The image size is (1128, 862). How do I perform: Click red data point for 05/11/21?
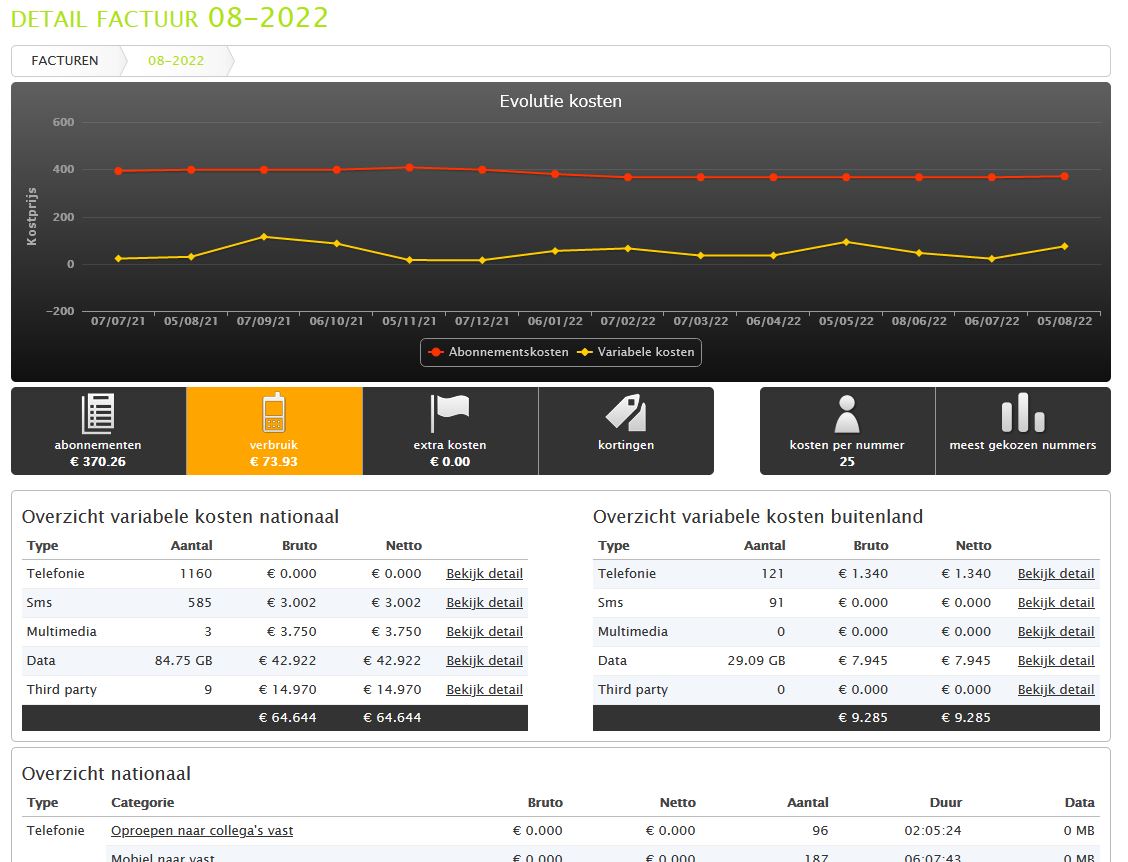409,168
